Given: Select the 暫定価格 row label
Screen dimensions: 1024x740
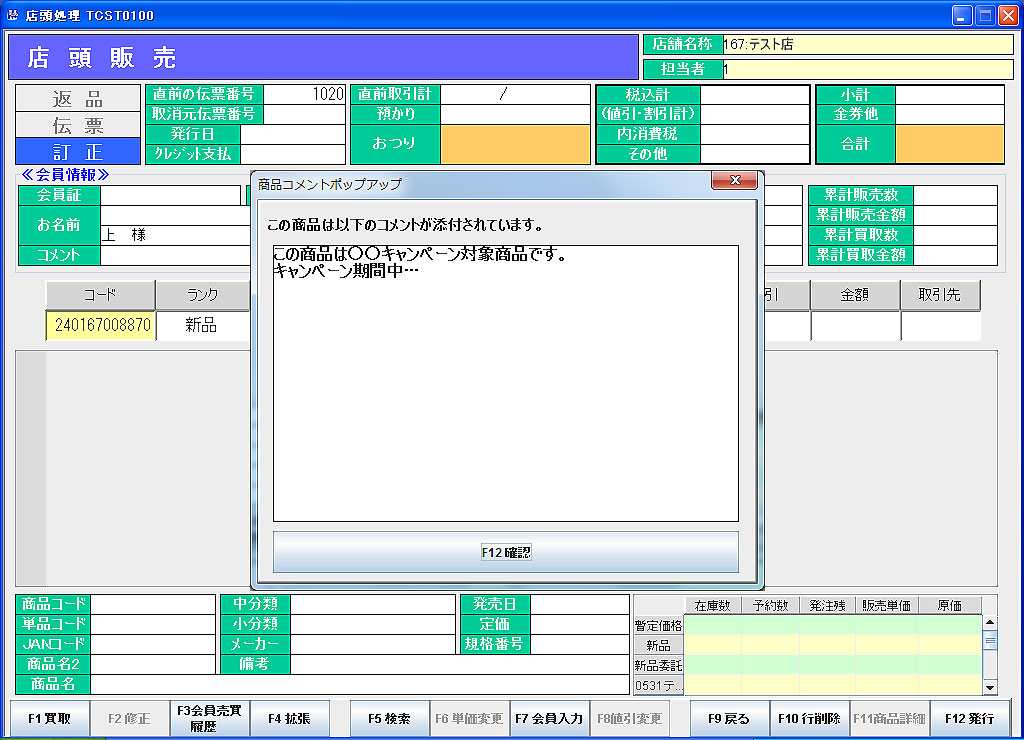Looking at the screenshot, I should [x=658, y=626].
